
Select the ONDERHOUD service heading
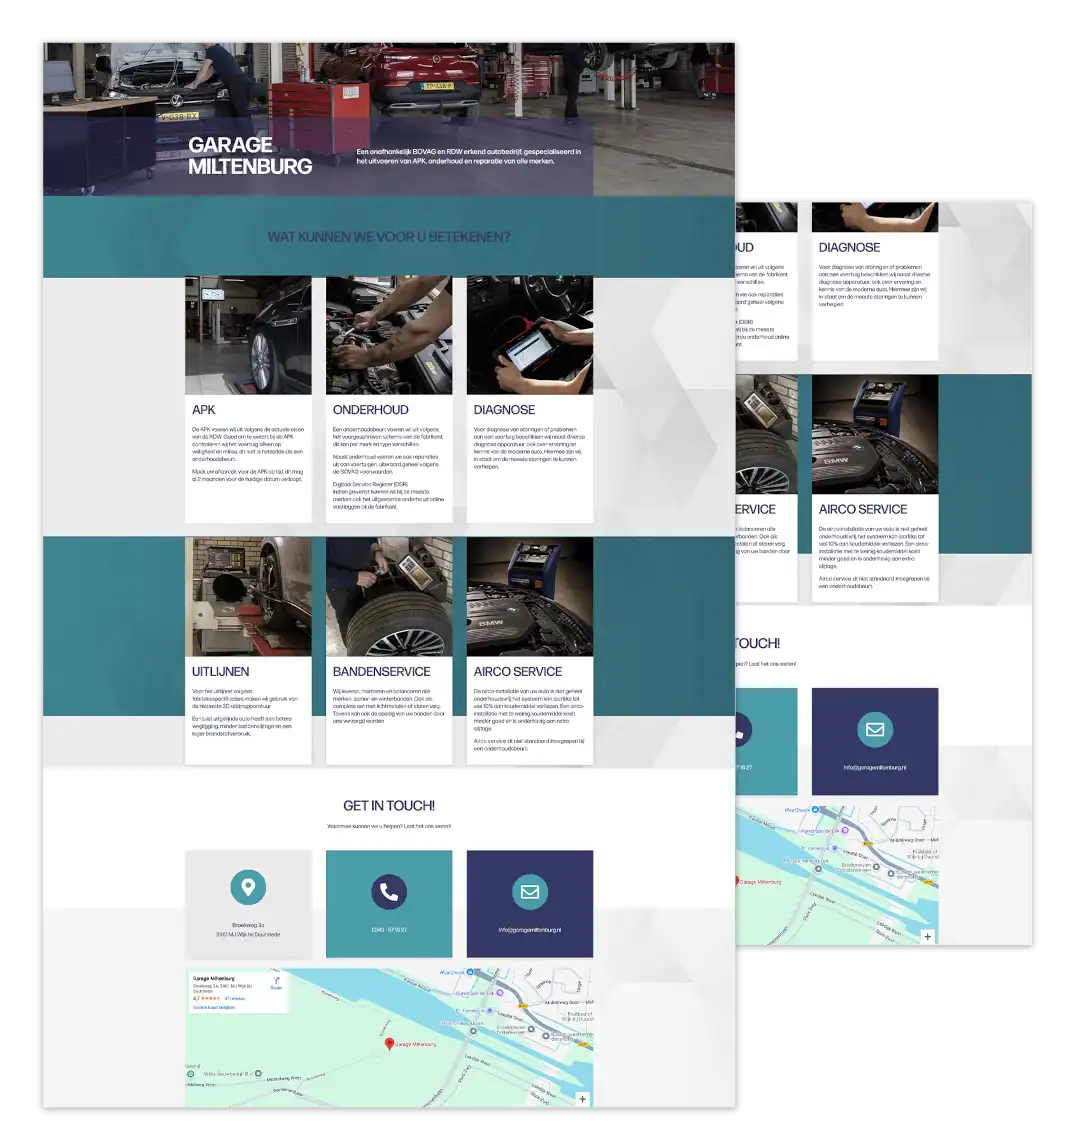pos(370,410)
